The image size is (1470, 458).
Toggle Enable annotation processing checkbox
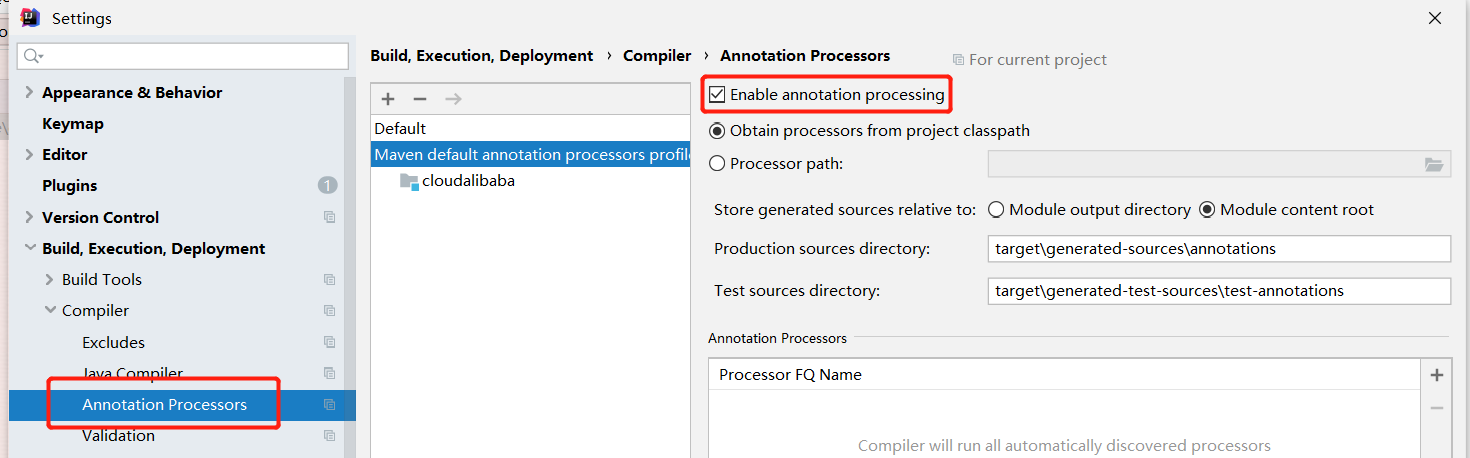click(x=717, y=95)
